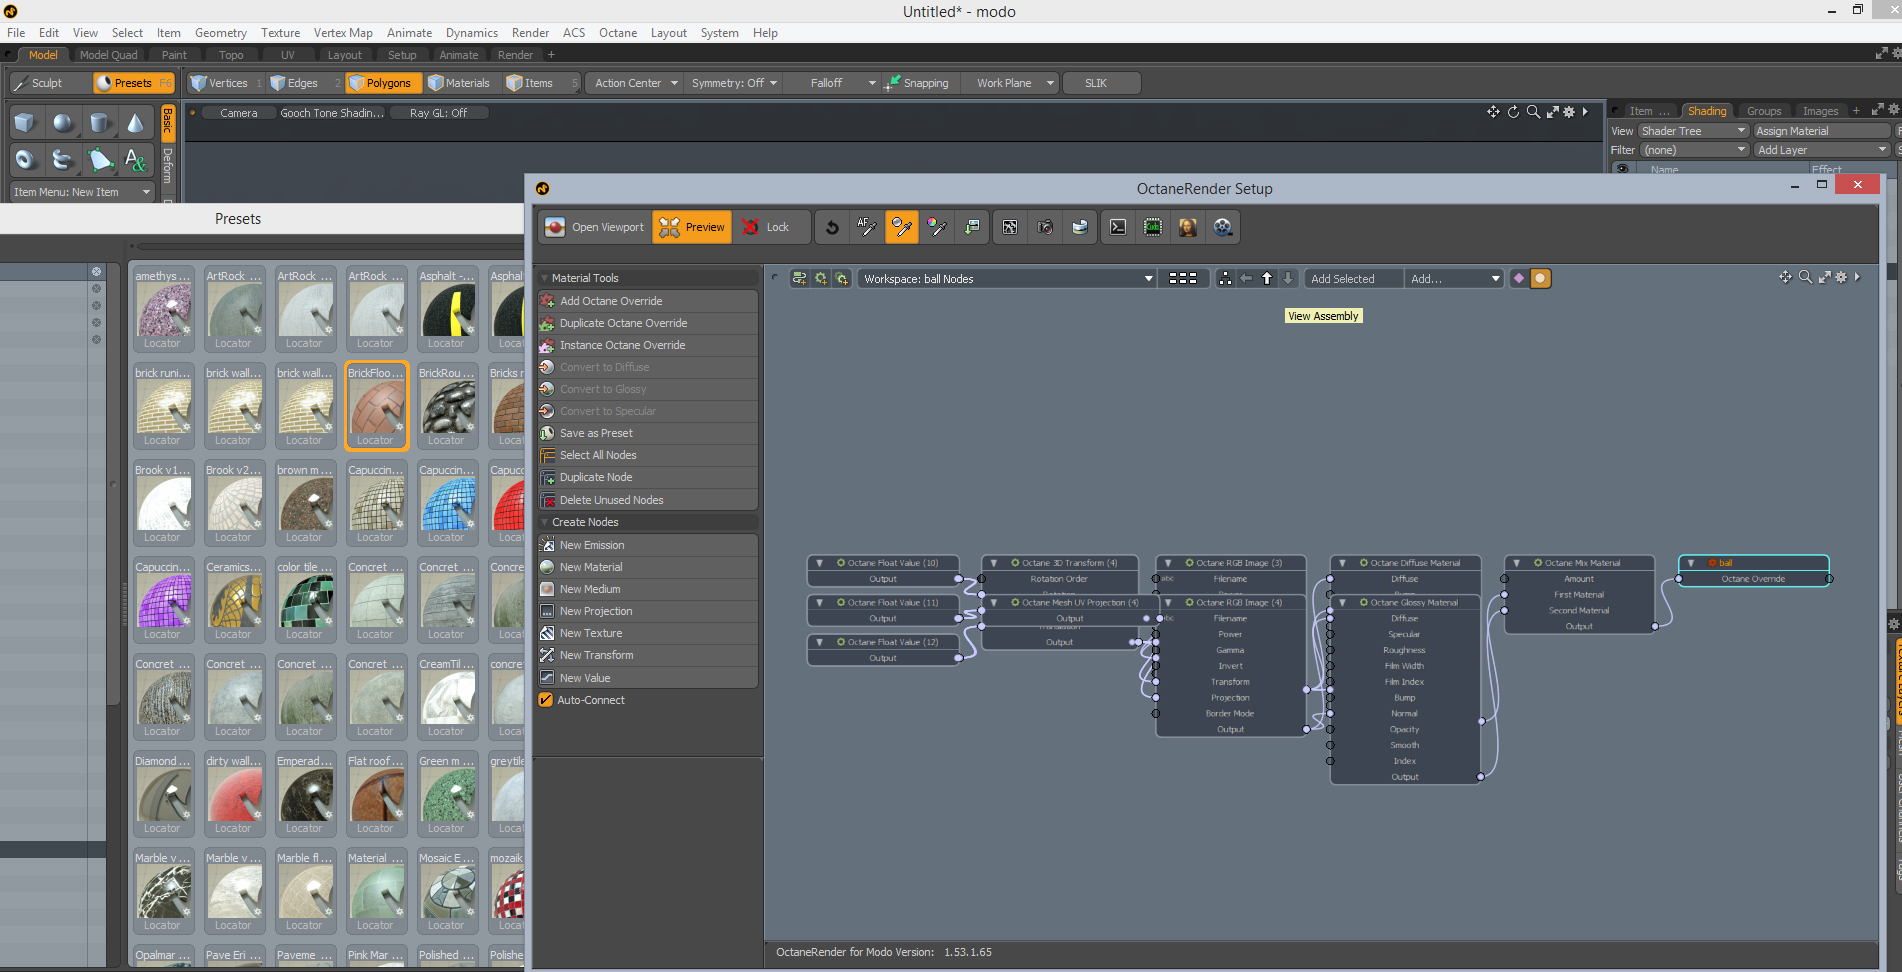Open the Symmetry: Off dropdown
1902x972 pixels.
tap(734, 83)
